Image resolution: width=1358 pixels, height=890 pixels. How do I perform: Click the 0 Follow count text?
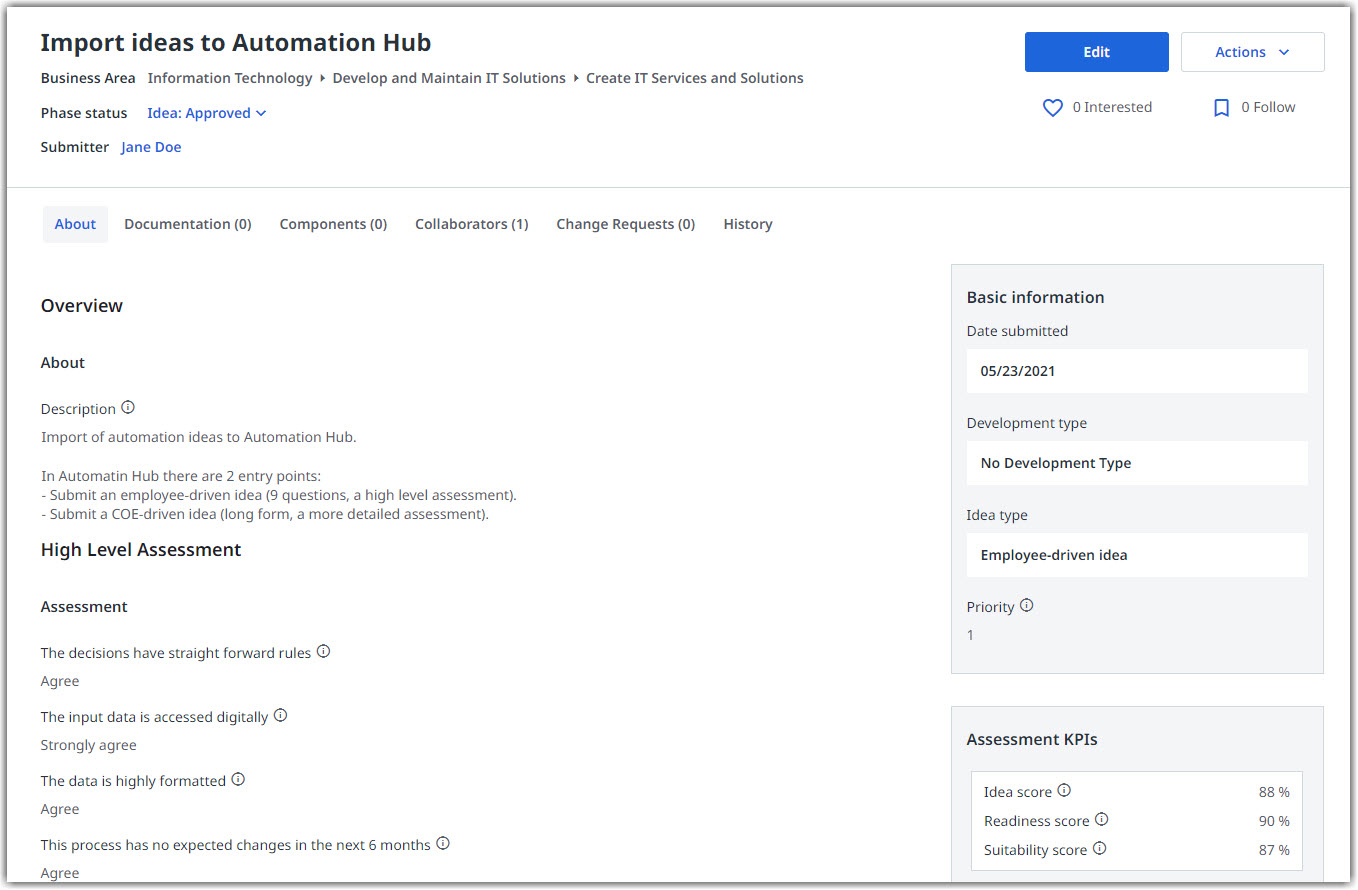[x=1268, y=107]
